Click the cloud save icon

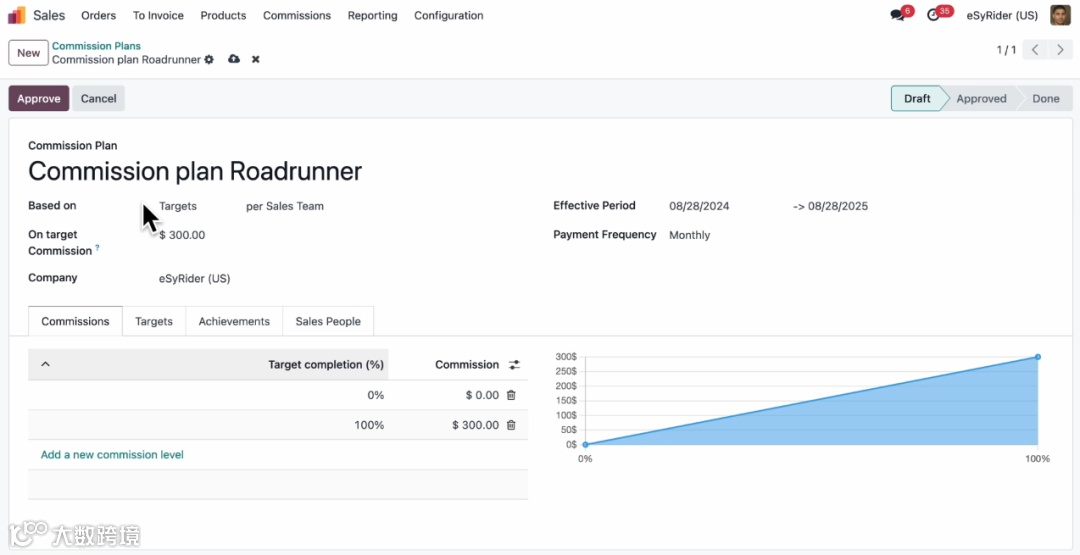tap(234, 59)
